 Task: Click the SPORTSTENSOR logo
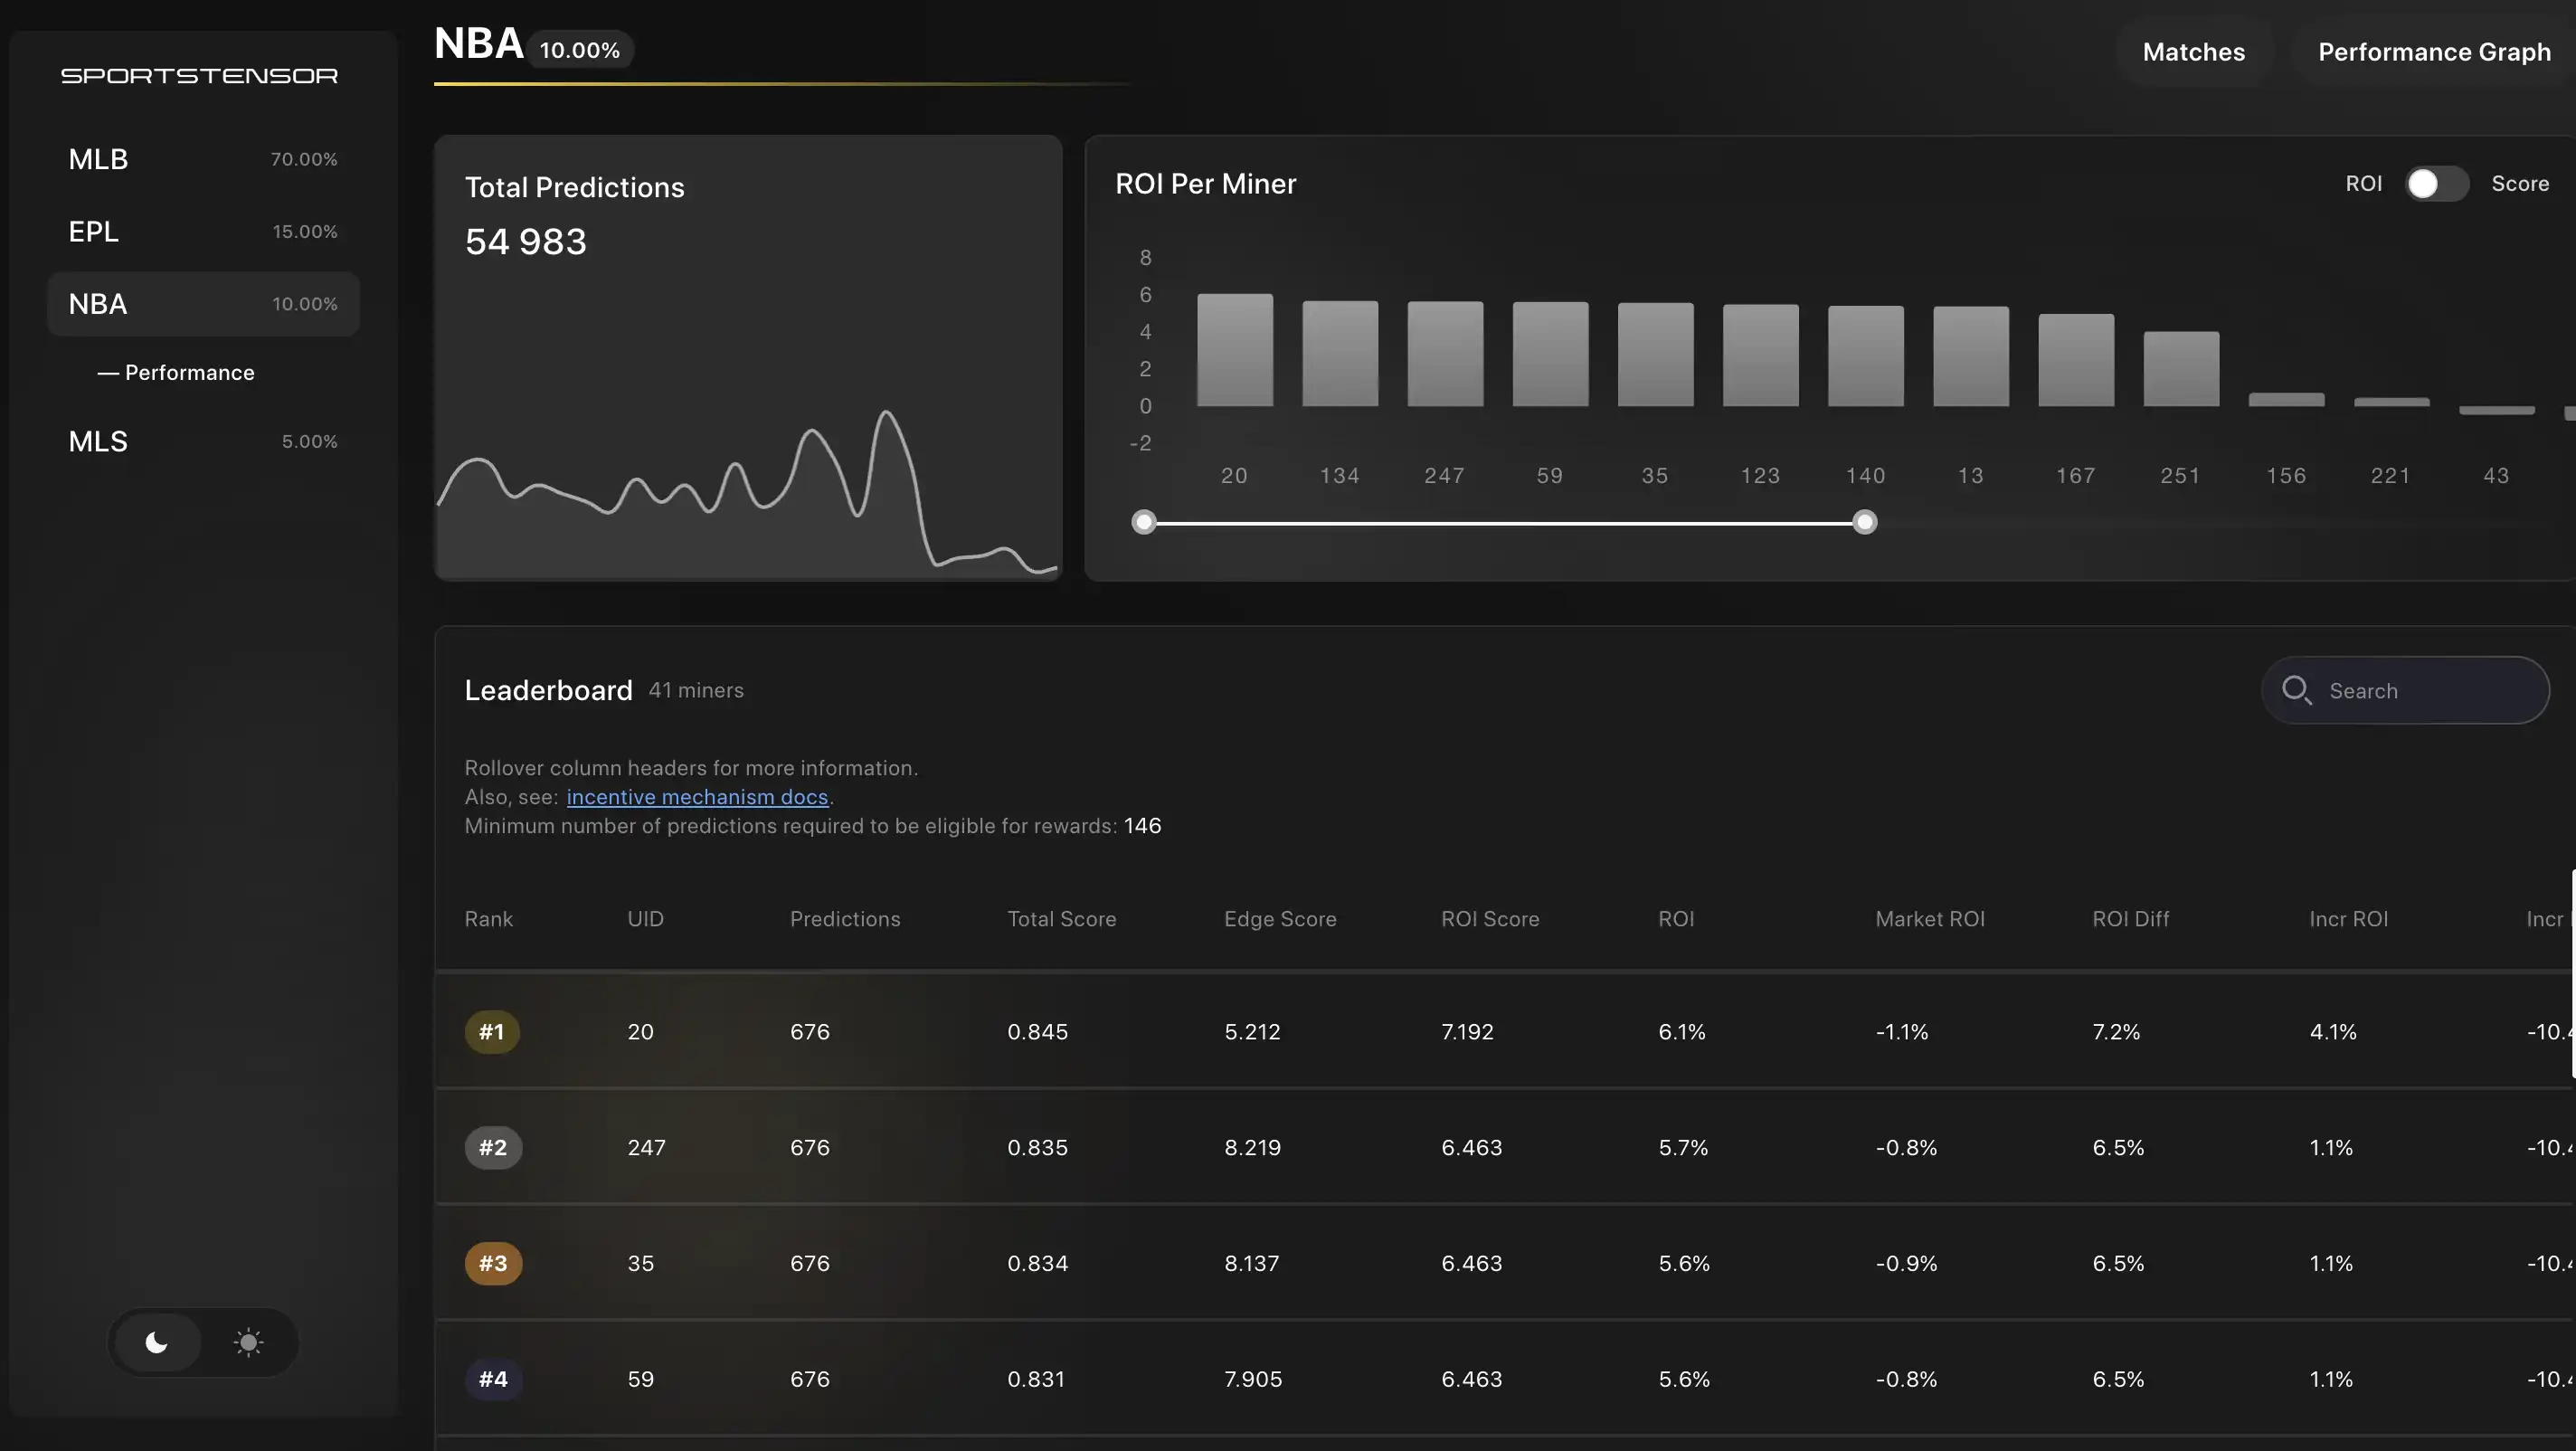click(x=199, y=76)
